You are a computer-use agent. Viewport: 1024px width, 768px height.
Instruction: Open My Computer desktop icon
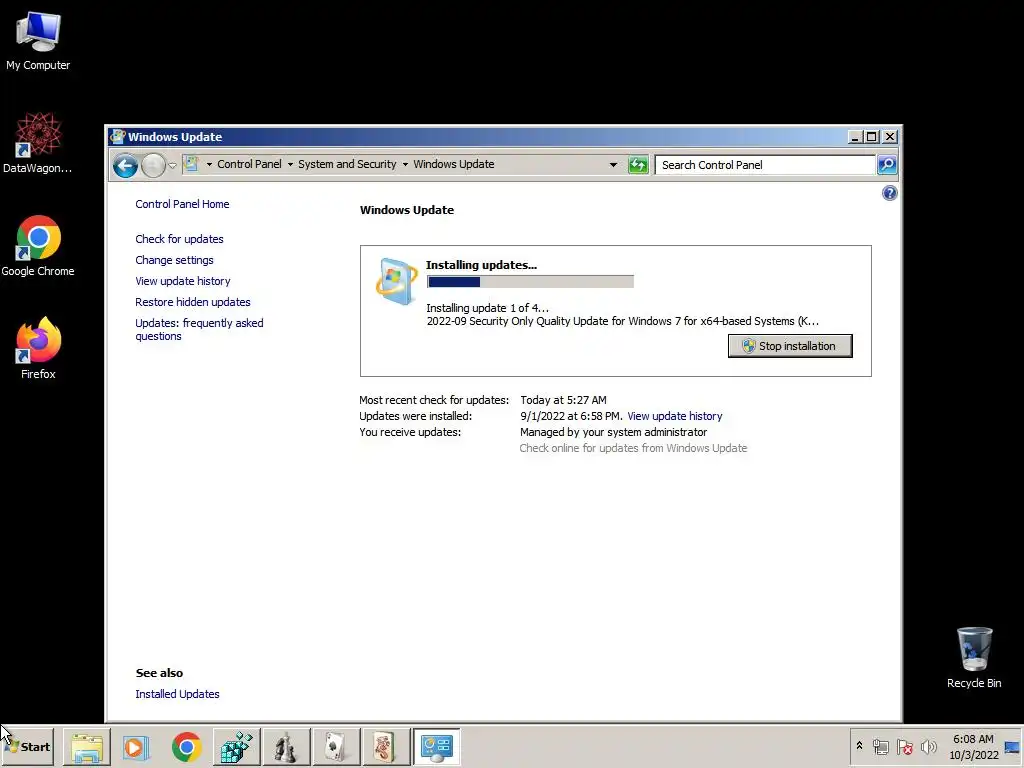coord(38,40)
